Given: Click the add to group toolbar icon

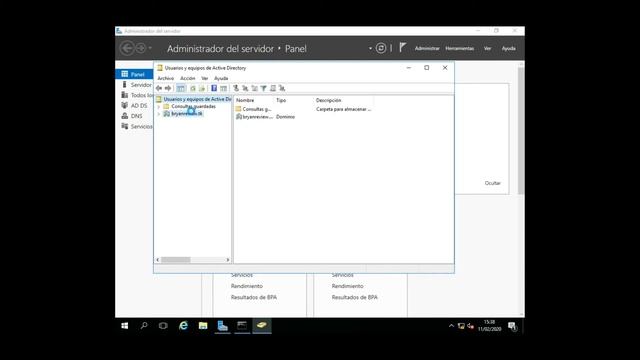Looking at the screenshot, I should [282, 88].
